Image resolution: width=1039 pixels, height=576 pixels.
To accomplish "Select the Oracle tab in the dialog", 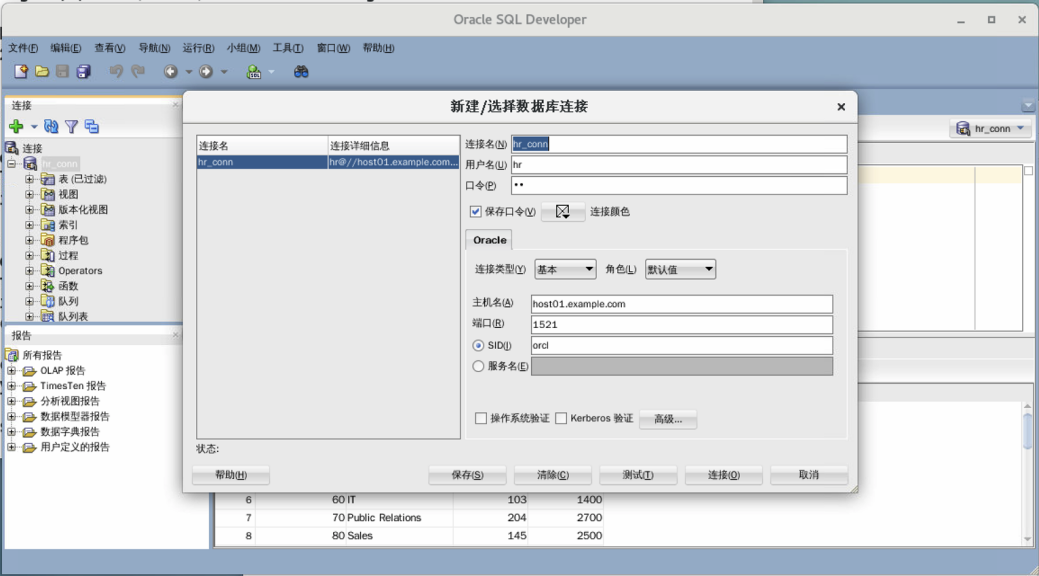I will pos(490,240).
